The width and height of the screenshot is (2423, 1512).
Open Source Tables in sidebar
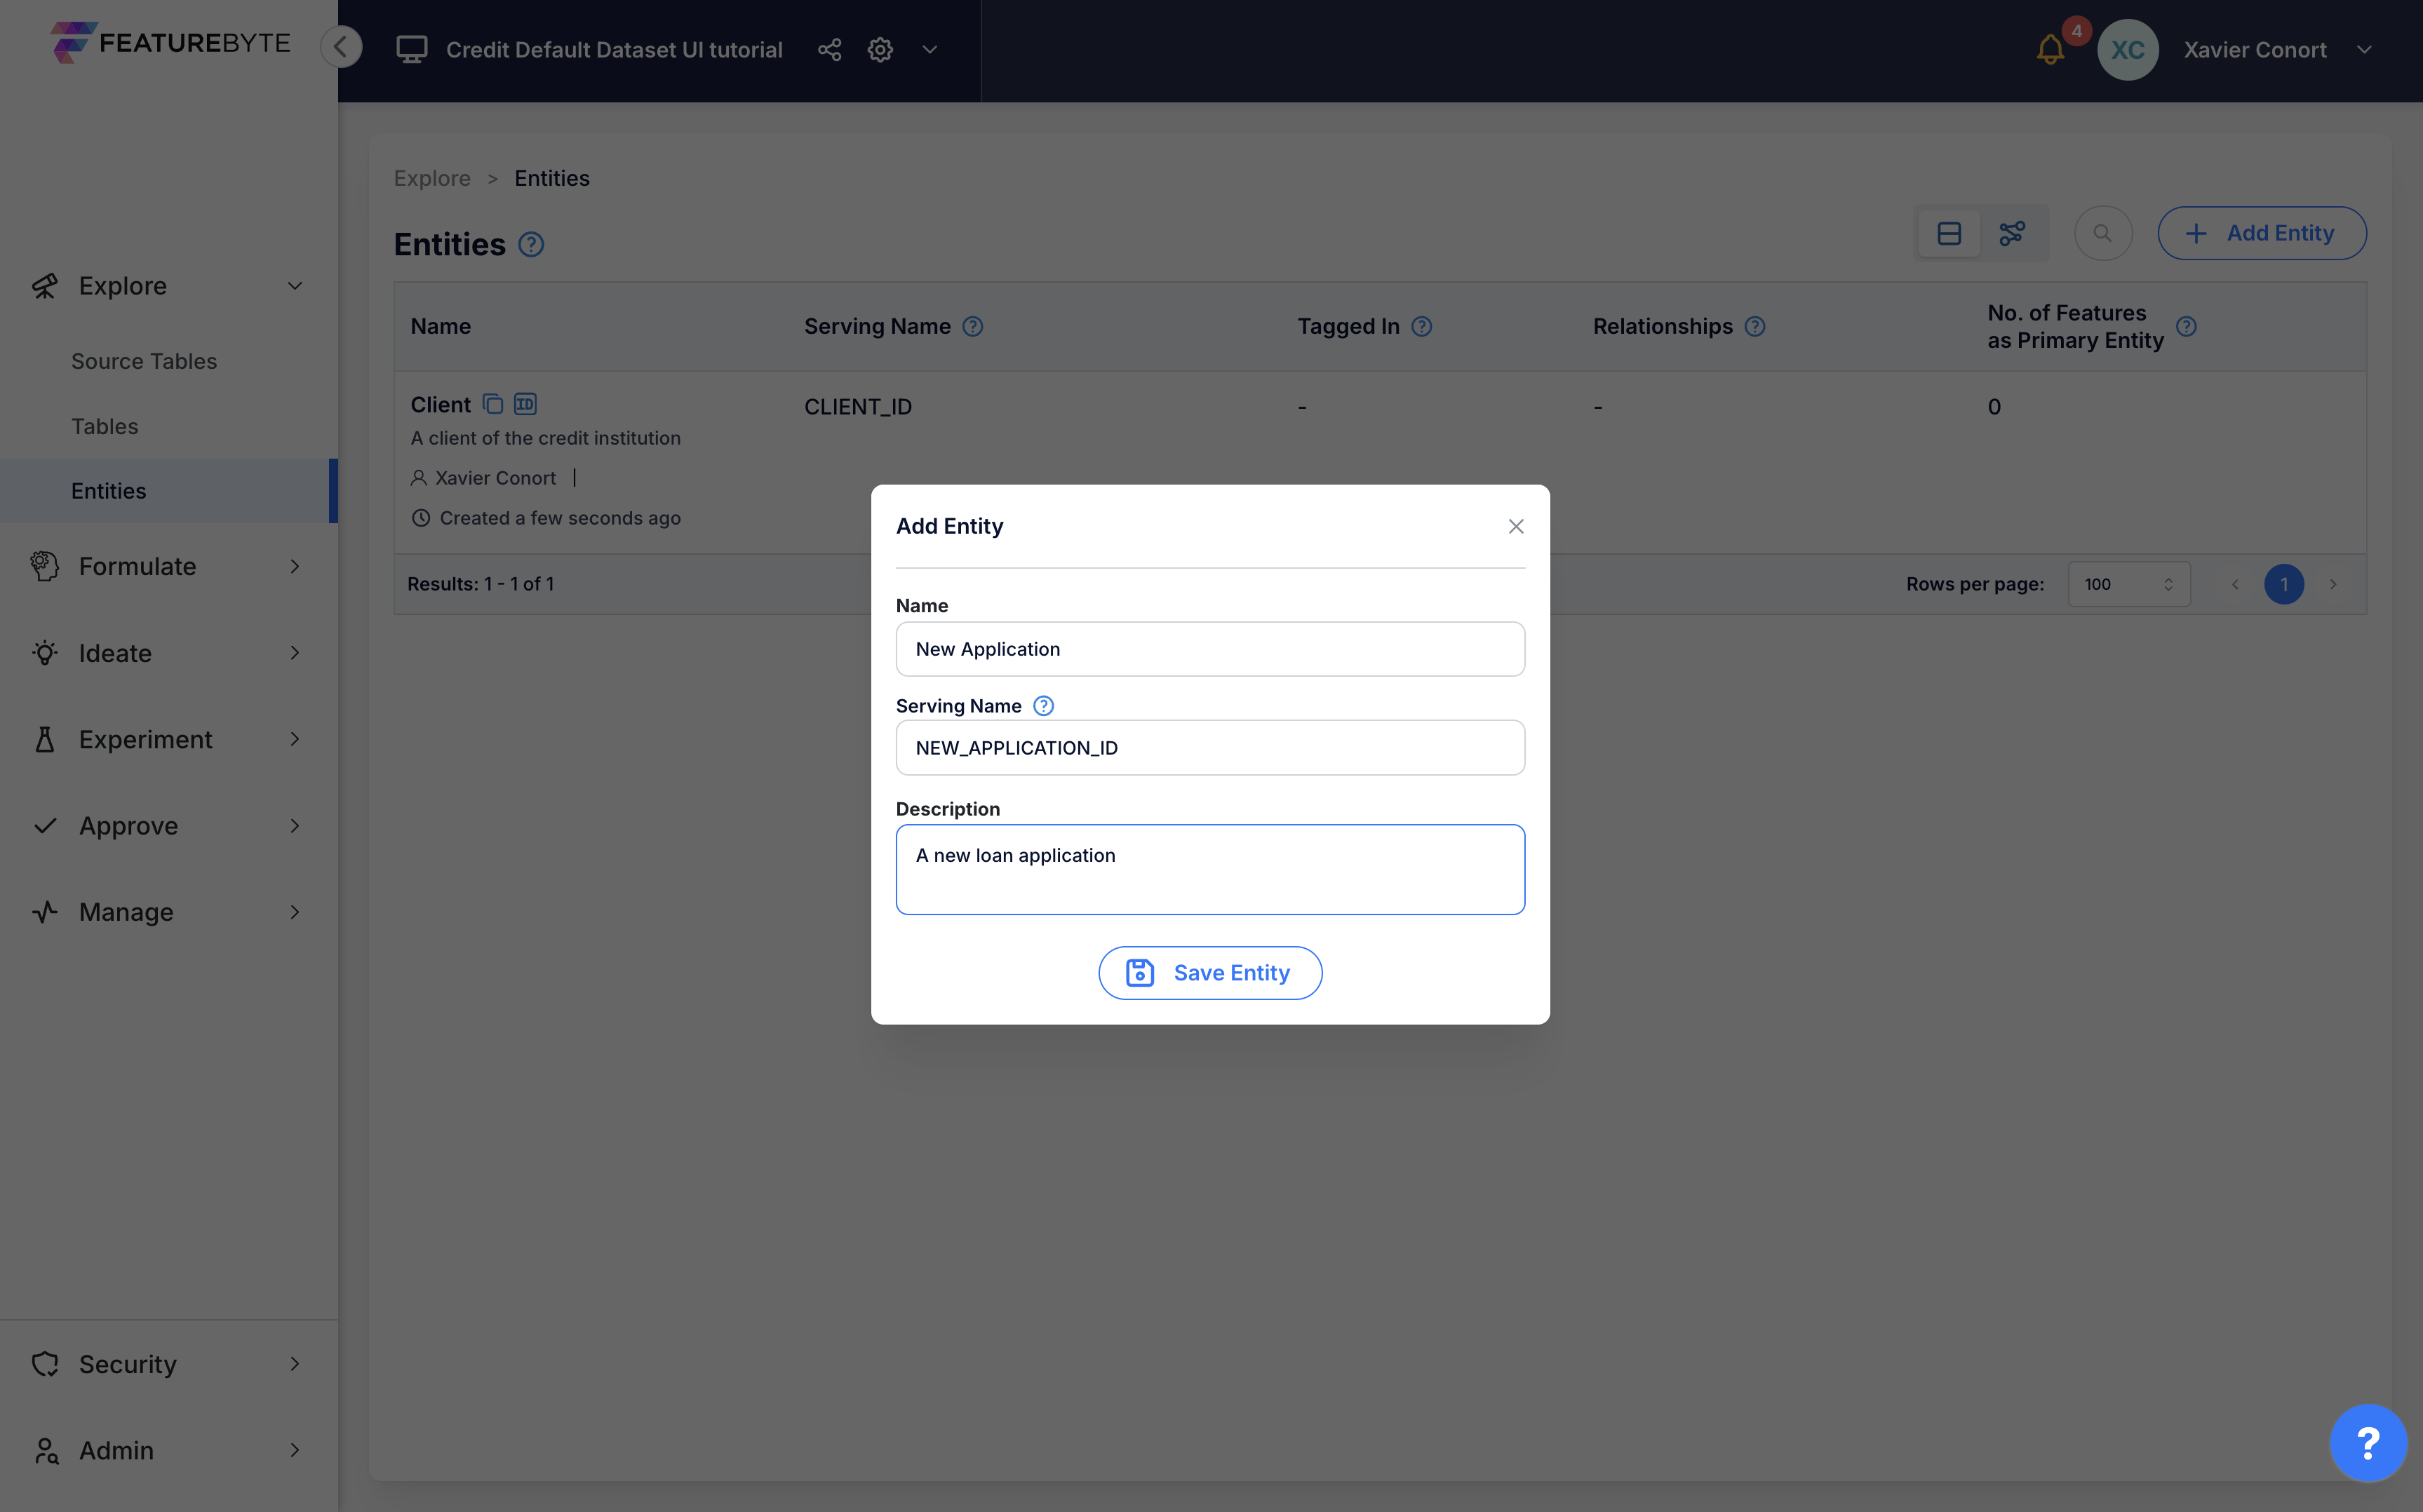pos(144,361)
